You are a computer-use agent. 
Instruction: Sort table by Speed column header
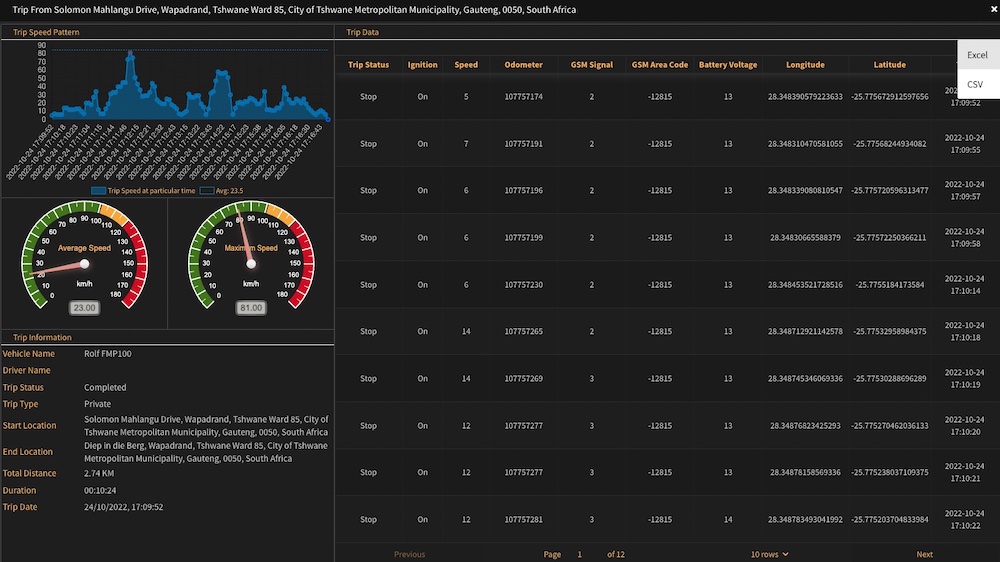[466, 65]
